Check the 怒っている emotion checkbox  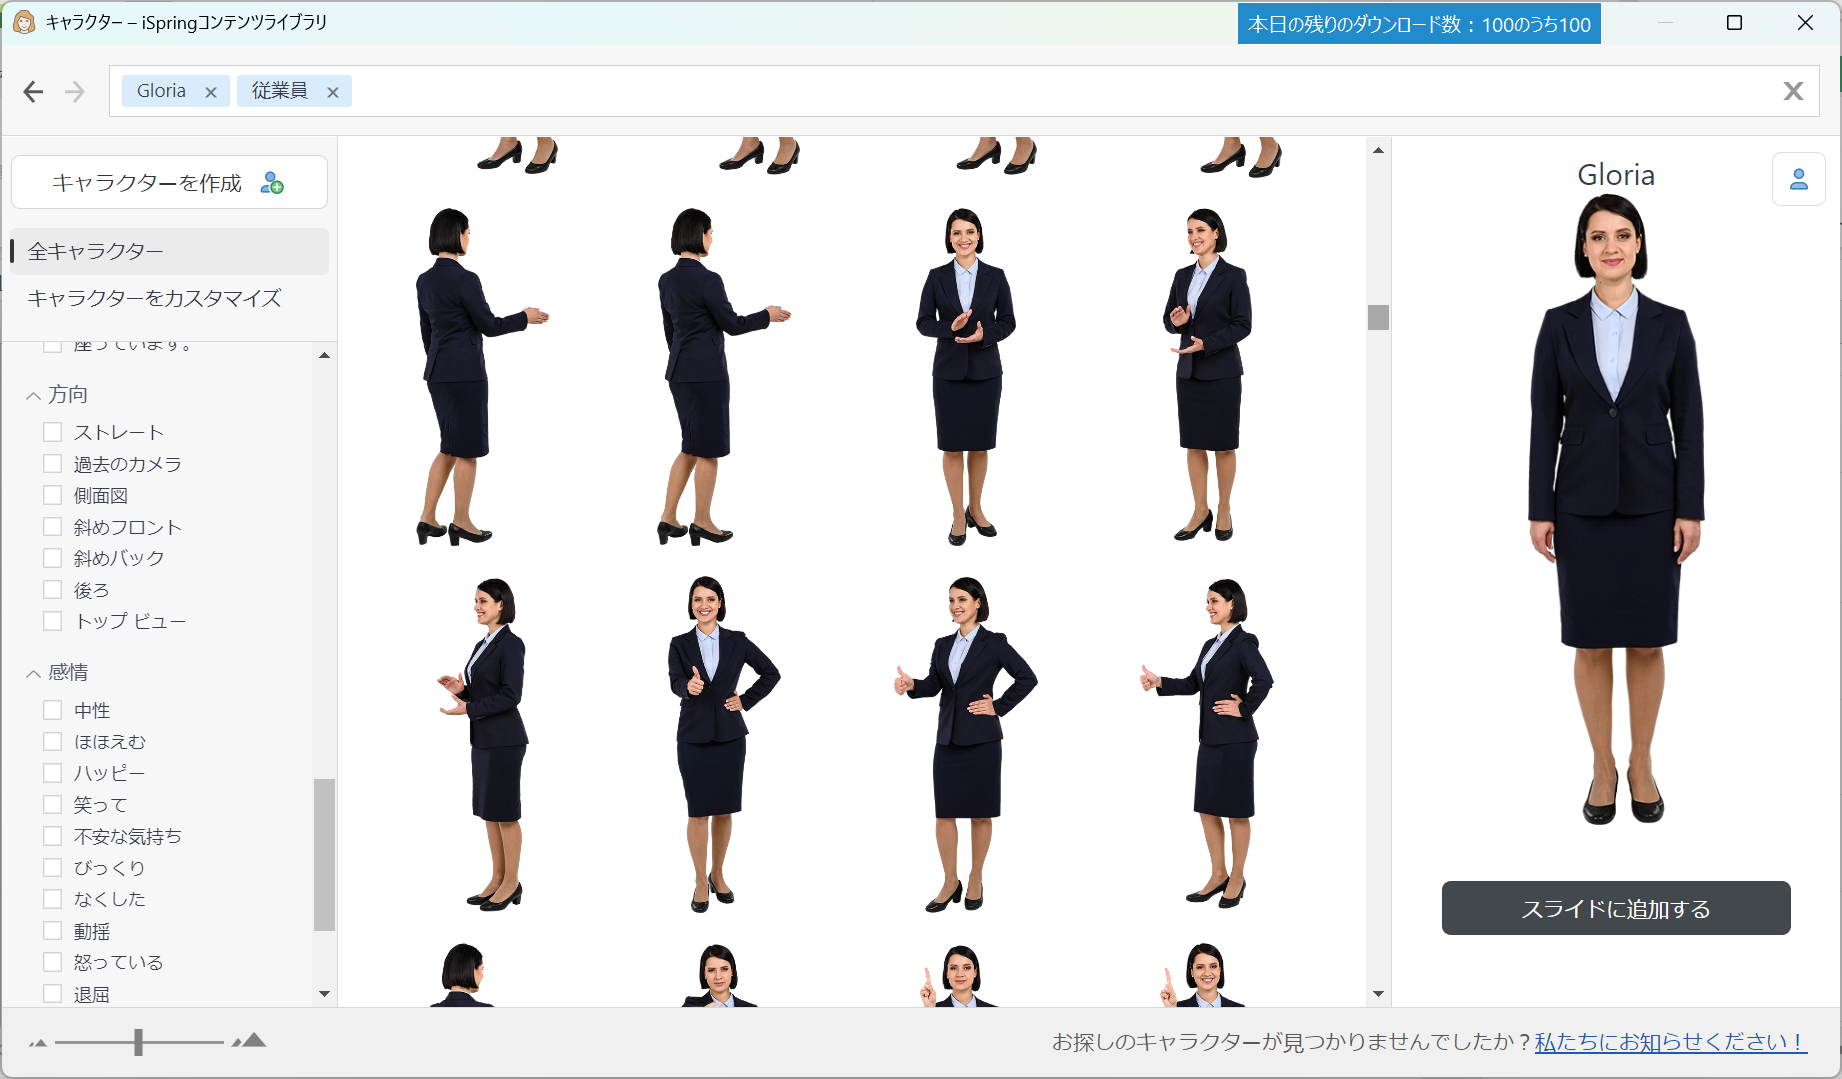click(52, 962)
